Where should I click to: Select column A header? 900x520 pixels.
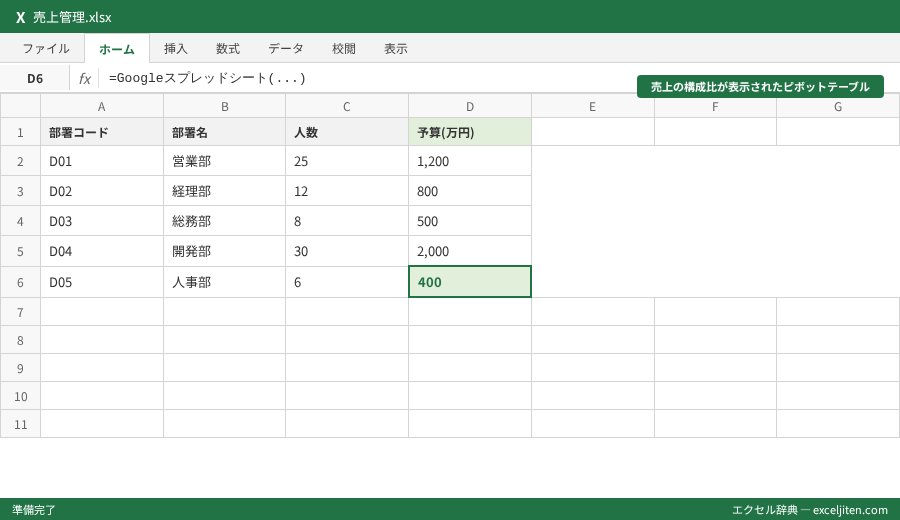(x=102, y=106)
